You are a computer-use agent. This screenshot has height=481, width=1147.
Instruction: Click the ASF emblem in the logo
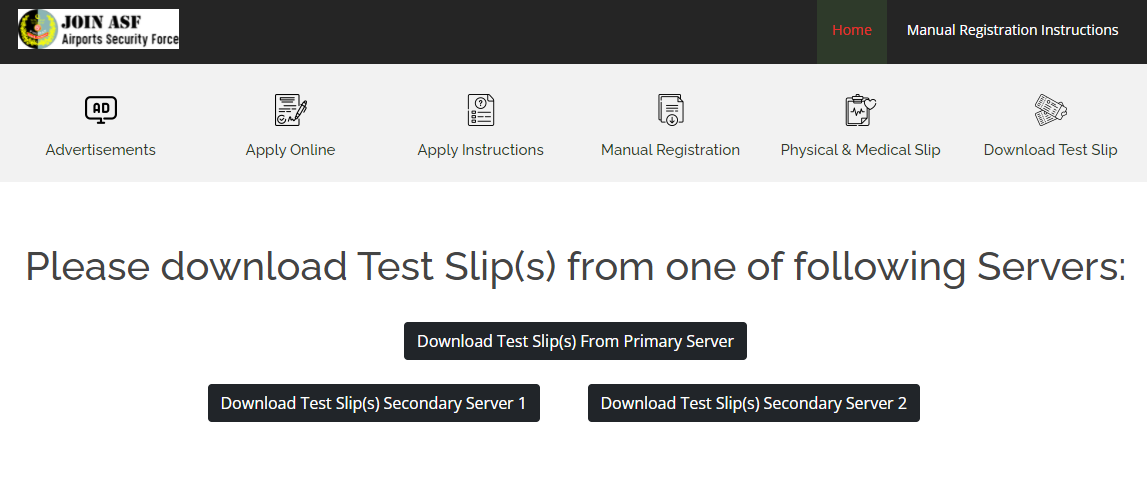[38, 29]
